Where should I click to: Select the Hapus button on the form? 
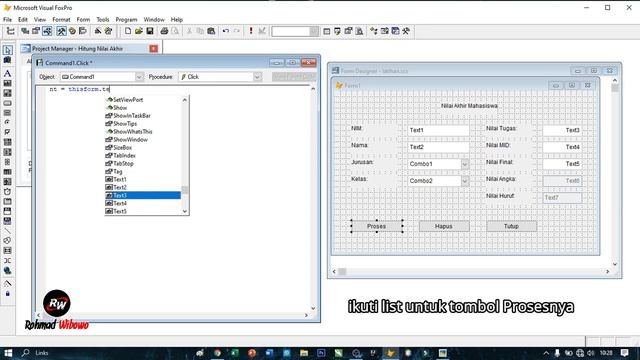point(444,226)
